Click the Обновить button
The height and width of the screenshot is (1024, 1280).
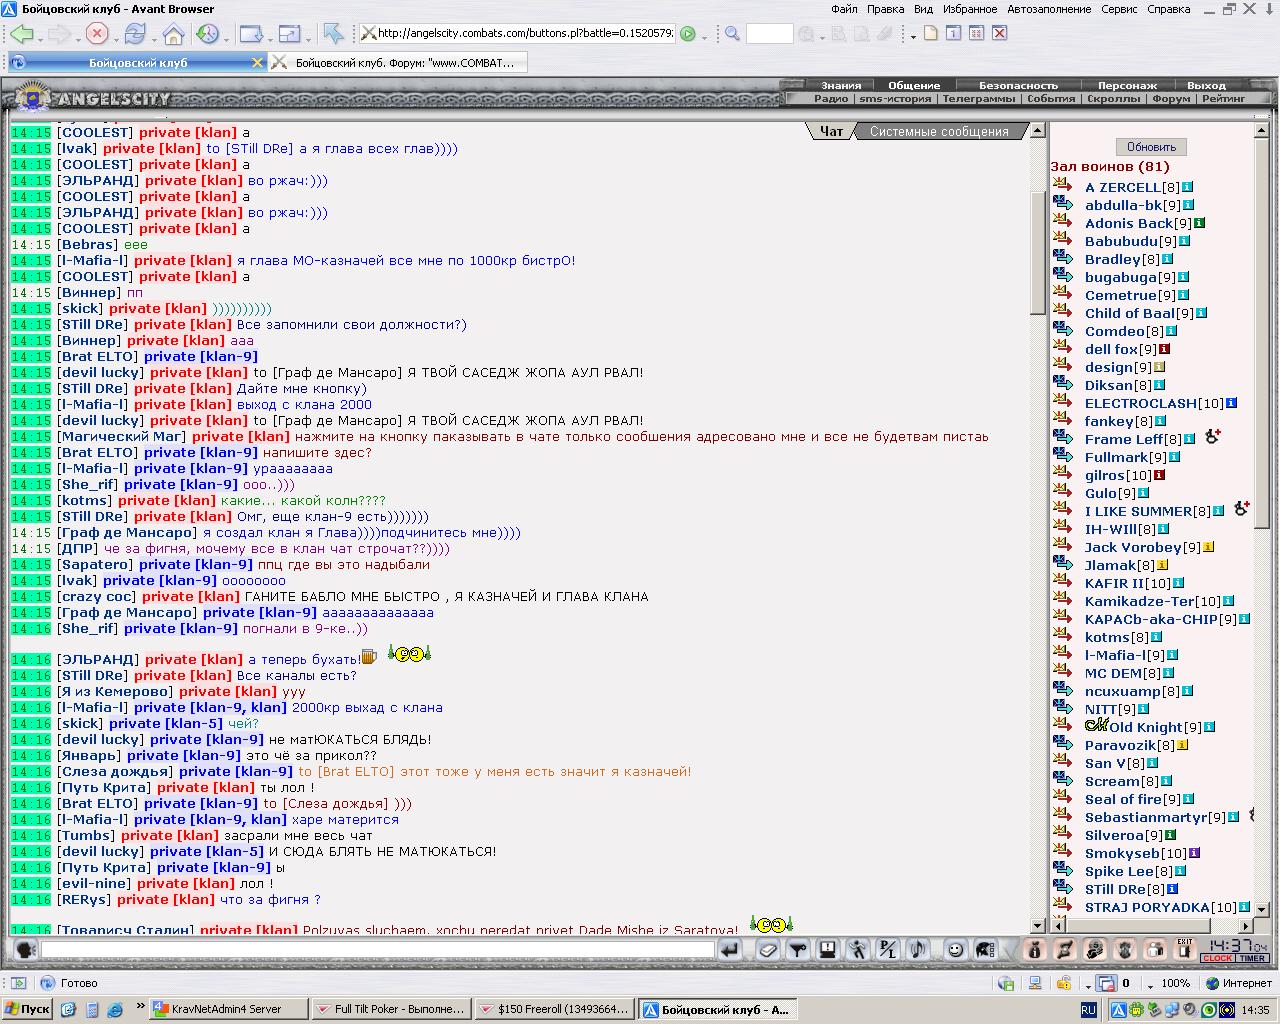[1151, 146]
